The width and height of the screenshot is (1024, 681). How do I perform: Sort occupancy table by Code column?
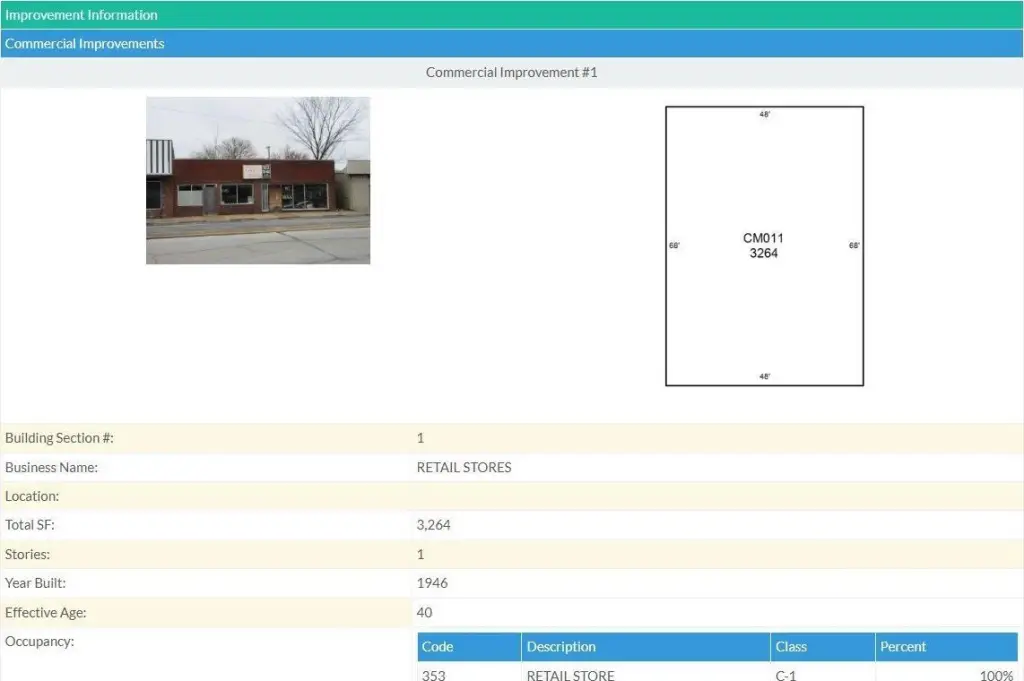pos(438,647)
